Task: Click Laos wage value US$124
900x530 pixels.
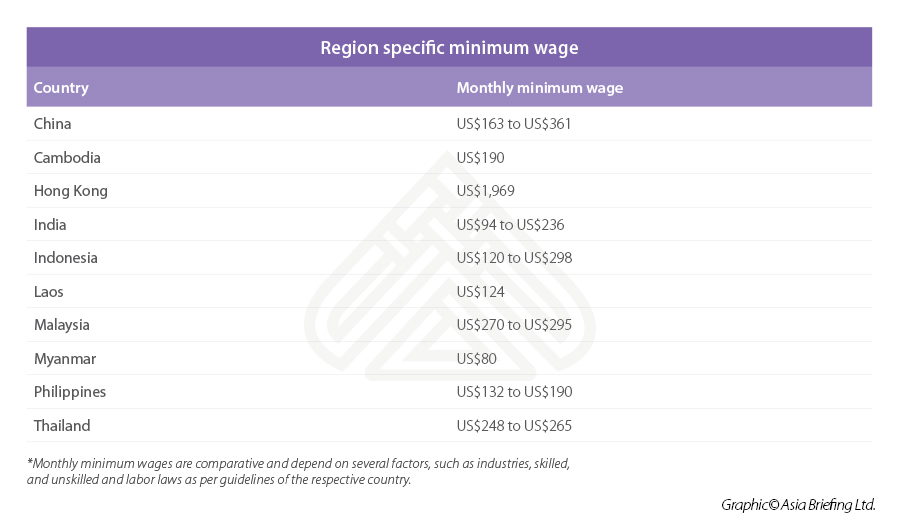Action: point(480,292)
